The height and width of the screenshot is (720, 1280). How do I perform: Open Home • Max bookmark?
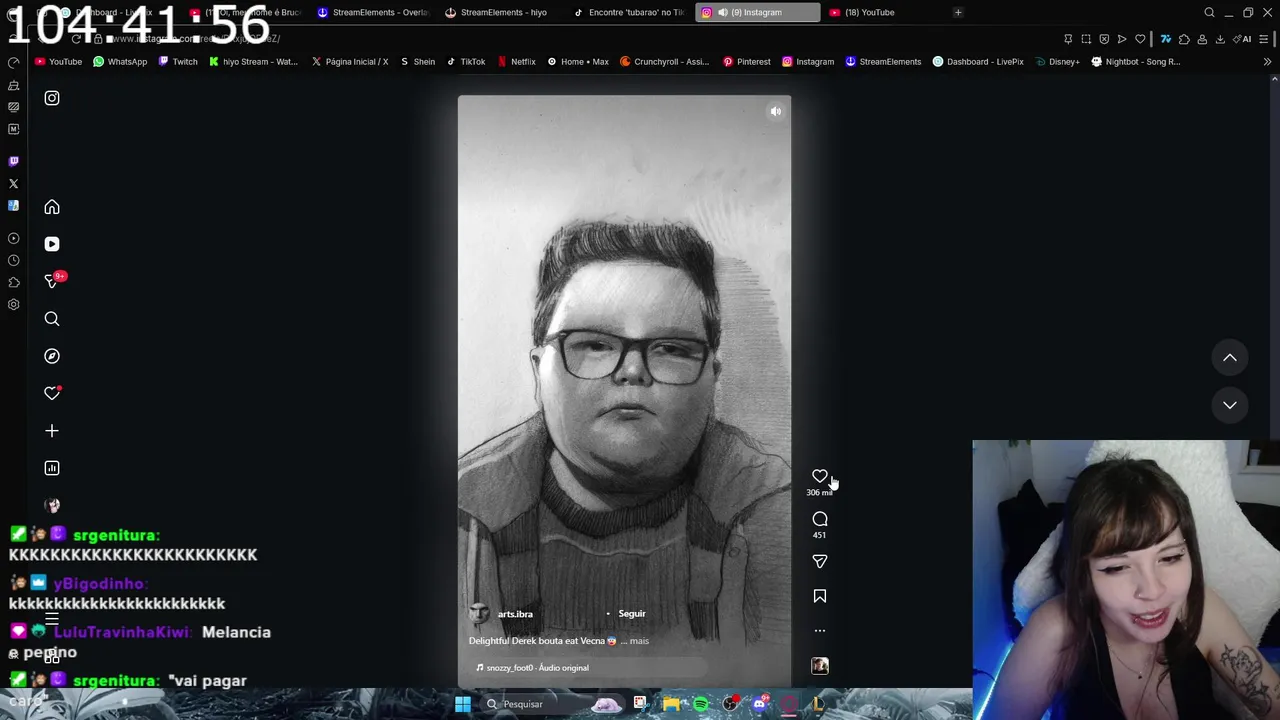pyautogui.click(x=578, y=62)
